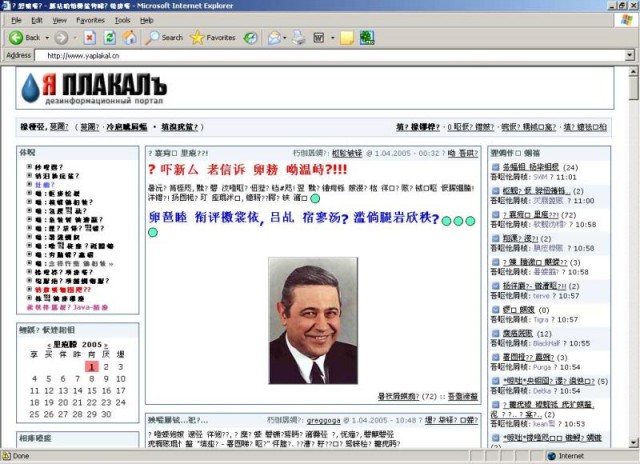640x464 pixels.
Task: Select highlighted day 1 in calendar
Action: [x=92, y=367]
